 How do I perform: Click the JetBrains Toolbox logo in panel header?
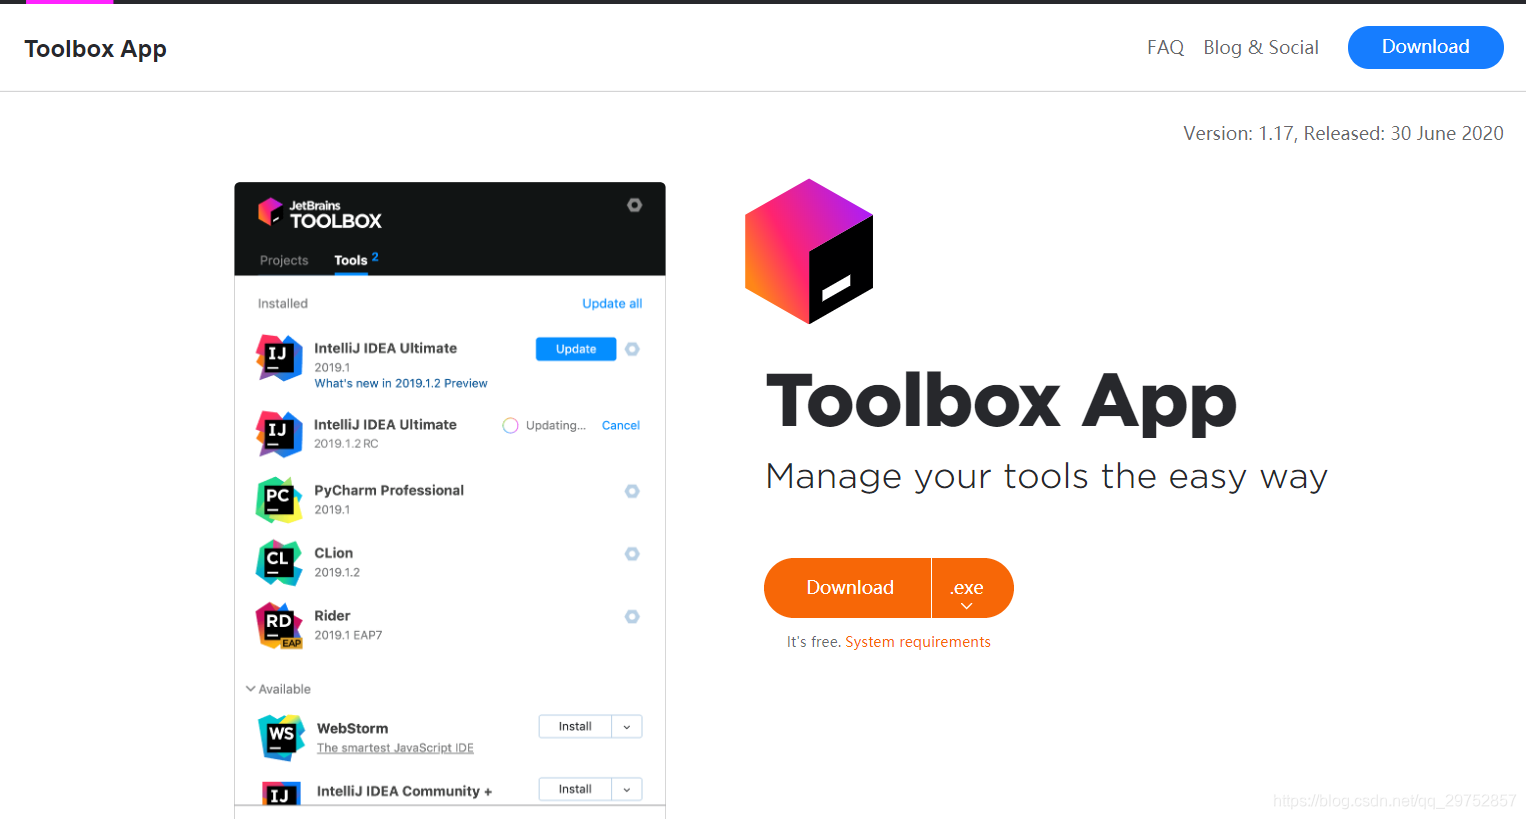[320, 213]
